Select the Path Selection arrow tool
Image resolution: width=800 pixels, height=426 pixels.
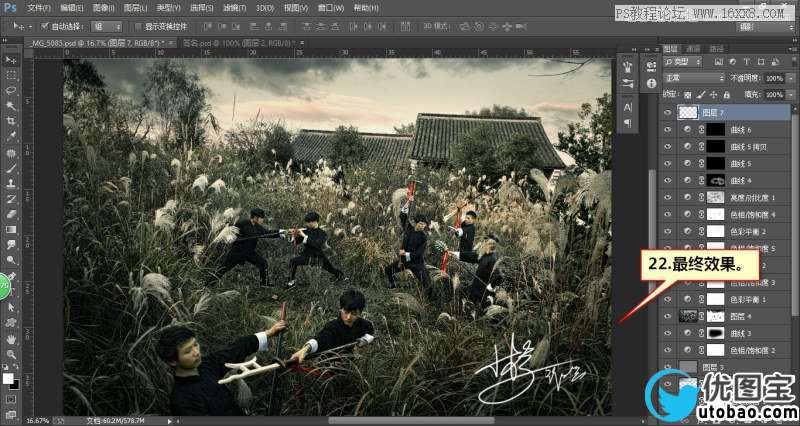pos(10,307)
